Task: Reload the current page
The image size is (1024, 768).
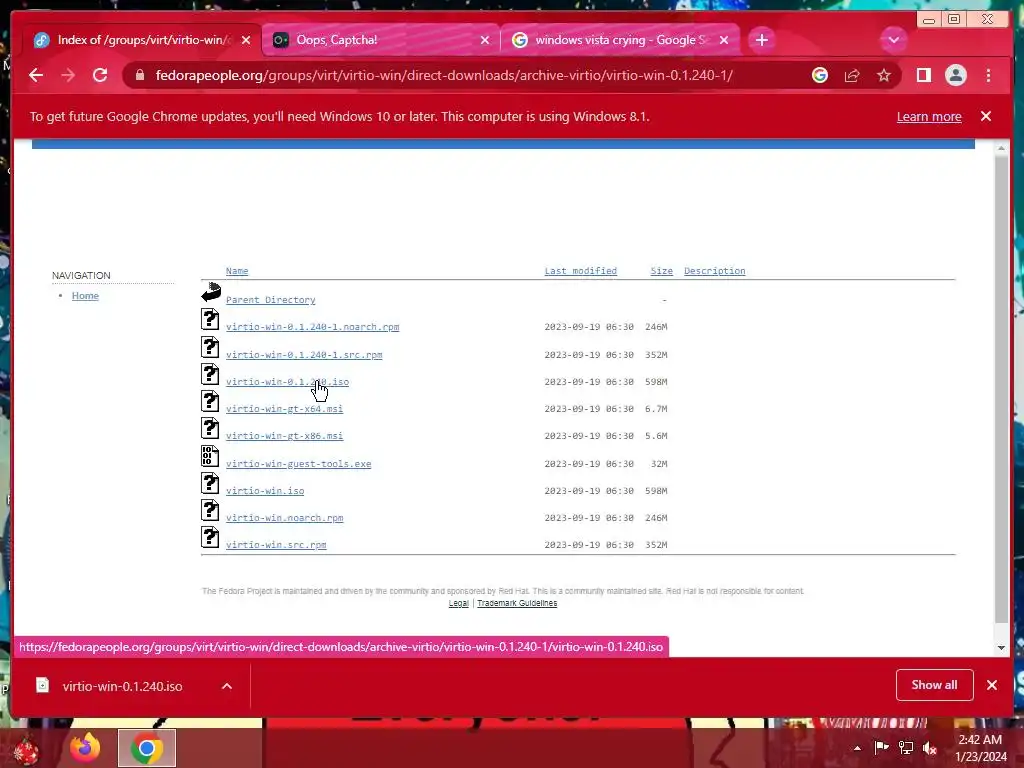Action: tap(100, 75)
